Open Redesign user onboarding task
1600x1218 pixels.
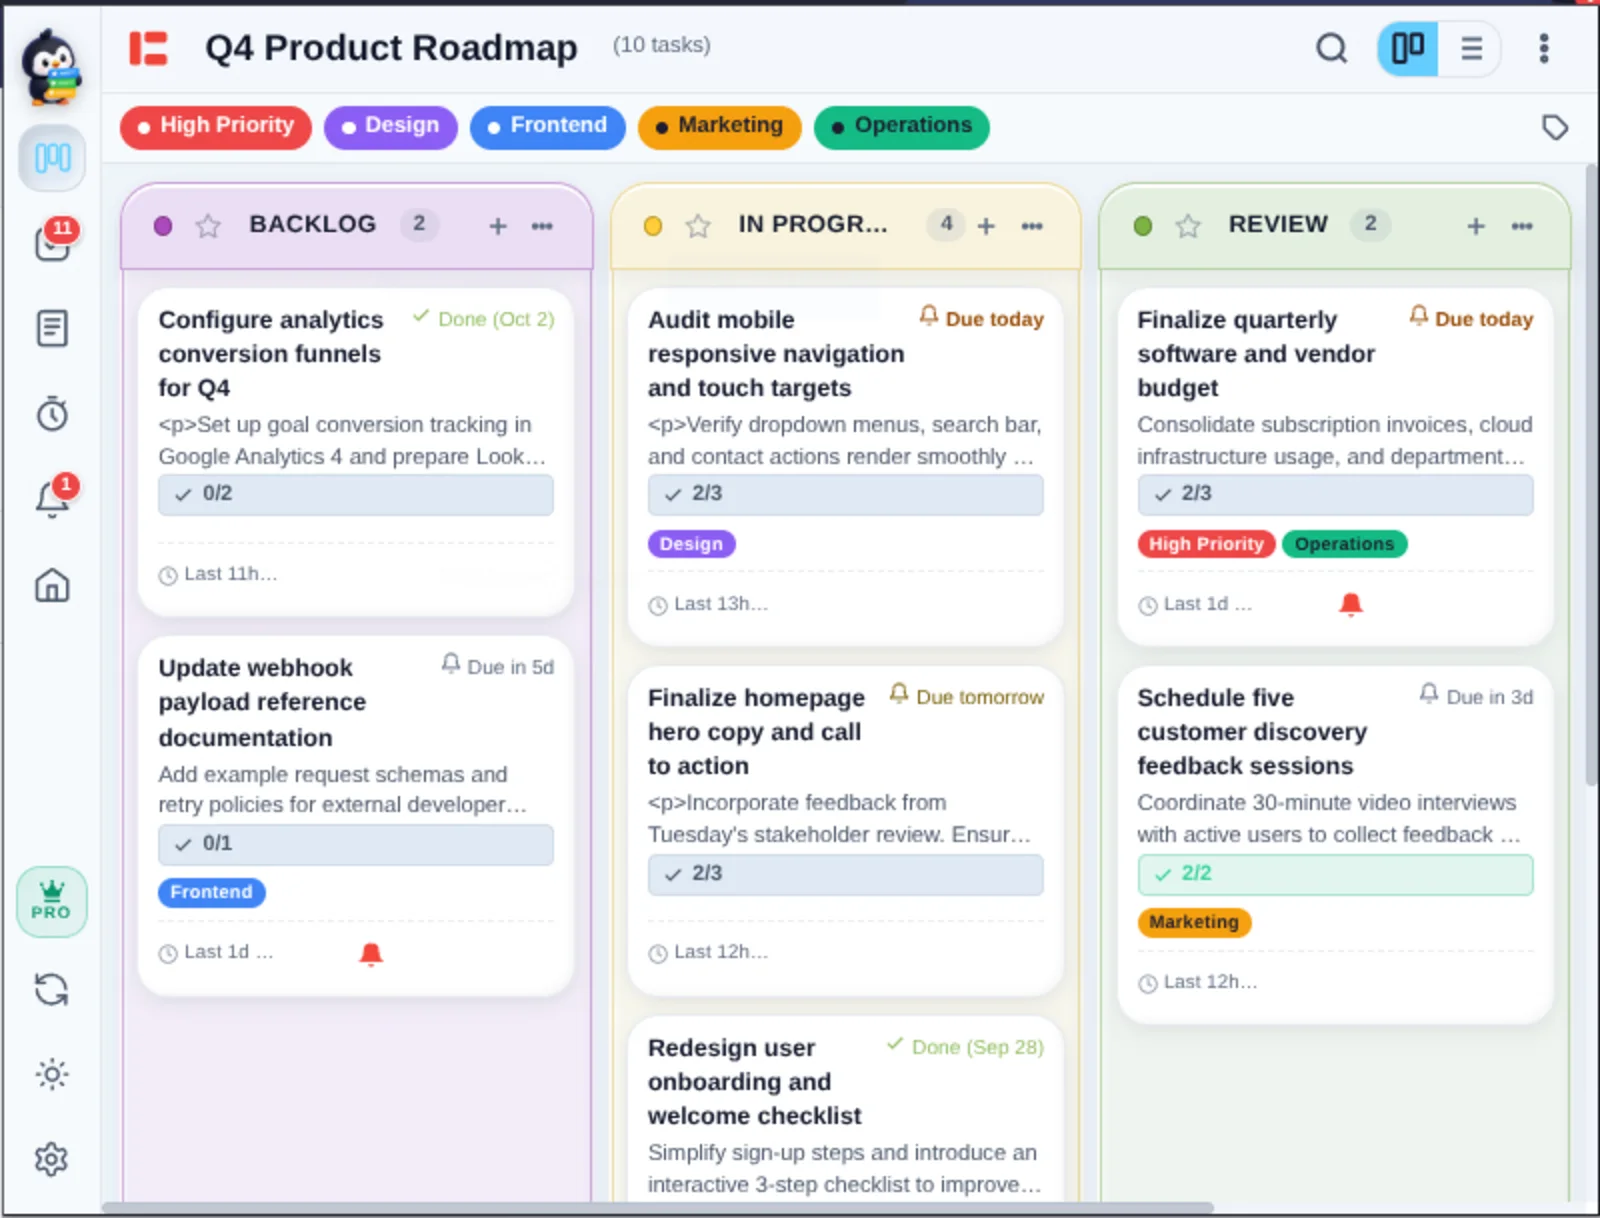point(754,1082)
